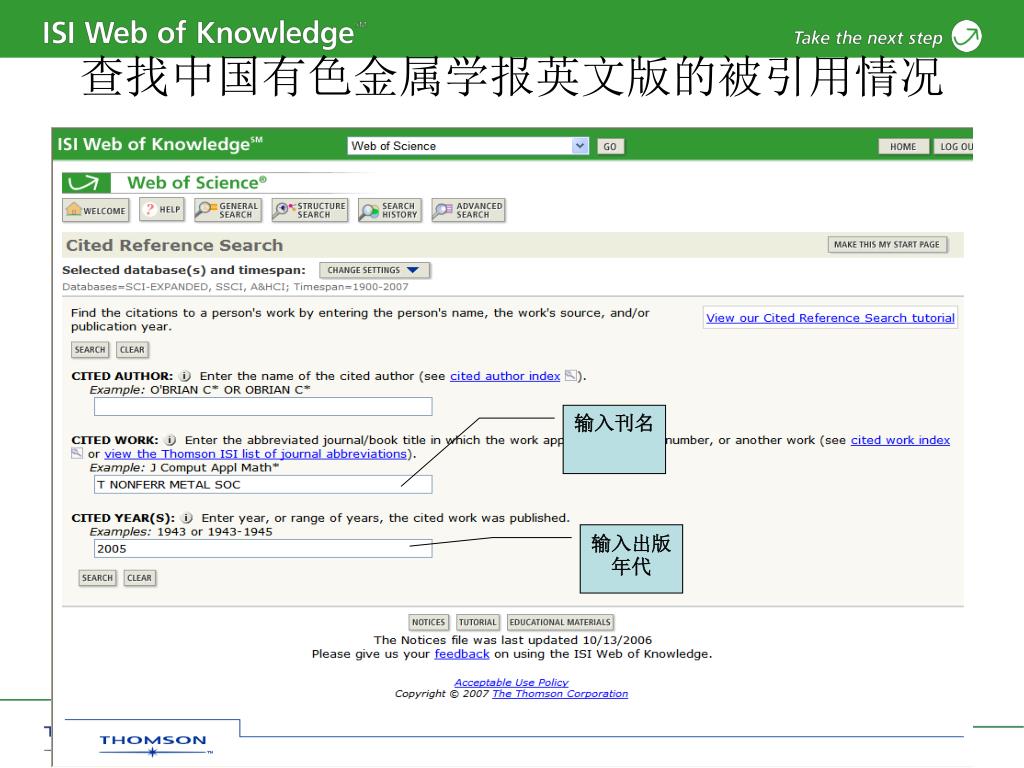The height and width of the screenshot is (768, 1024).
Task: Open ADVANCED SEARCH
Action: (468, 210)
